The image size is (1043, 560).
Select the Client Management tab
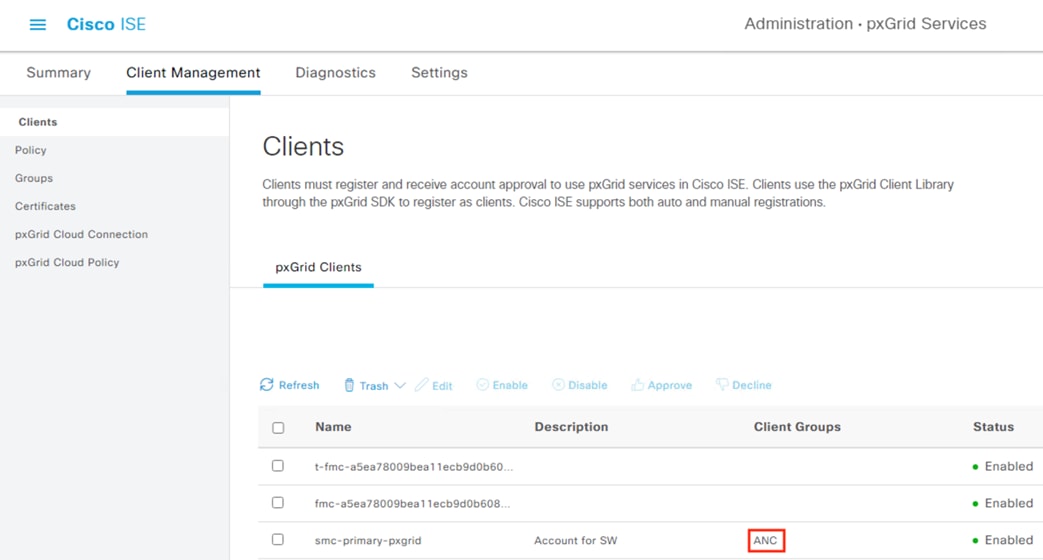pos(193,72)
